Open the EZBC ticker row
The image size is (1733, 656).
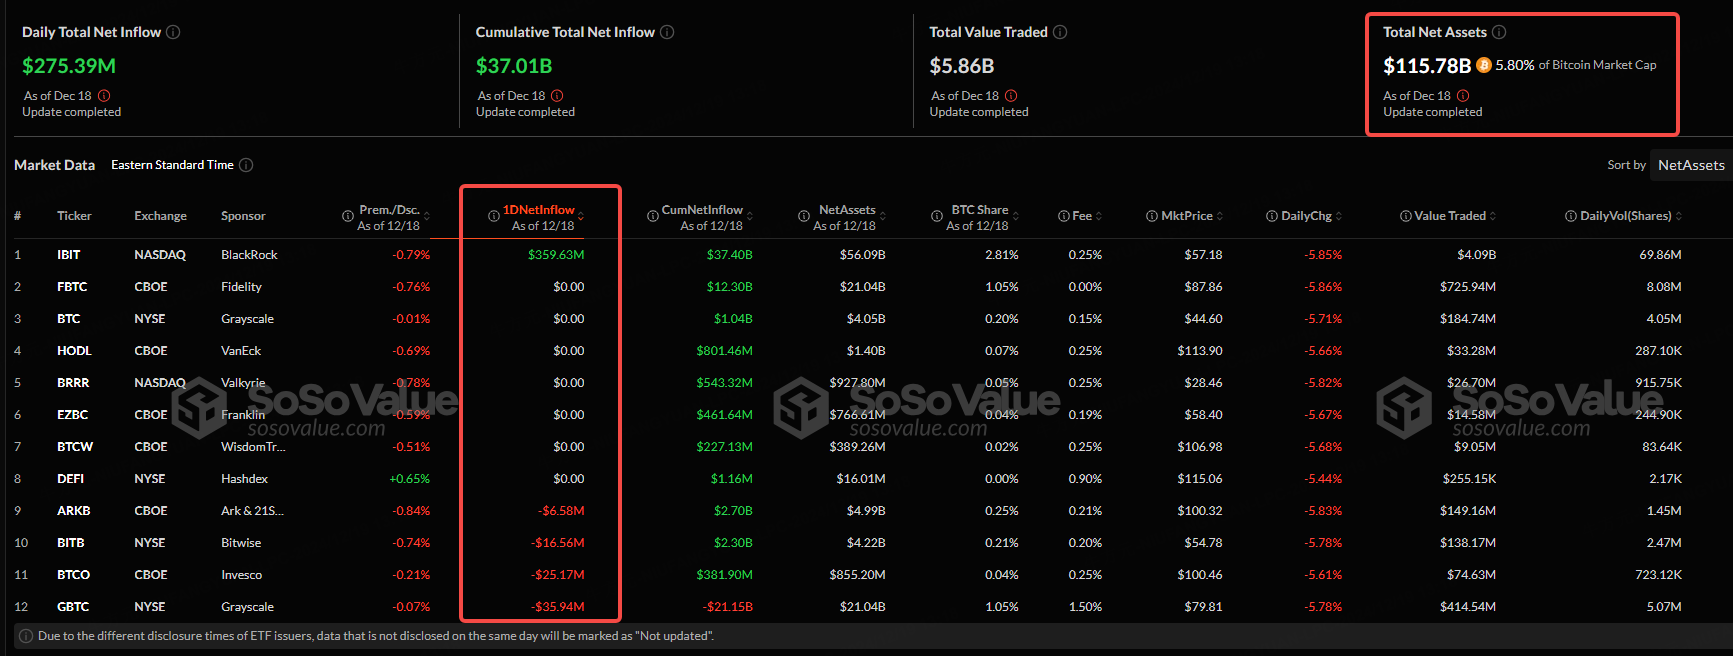(x=866, y=415)
